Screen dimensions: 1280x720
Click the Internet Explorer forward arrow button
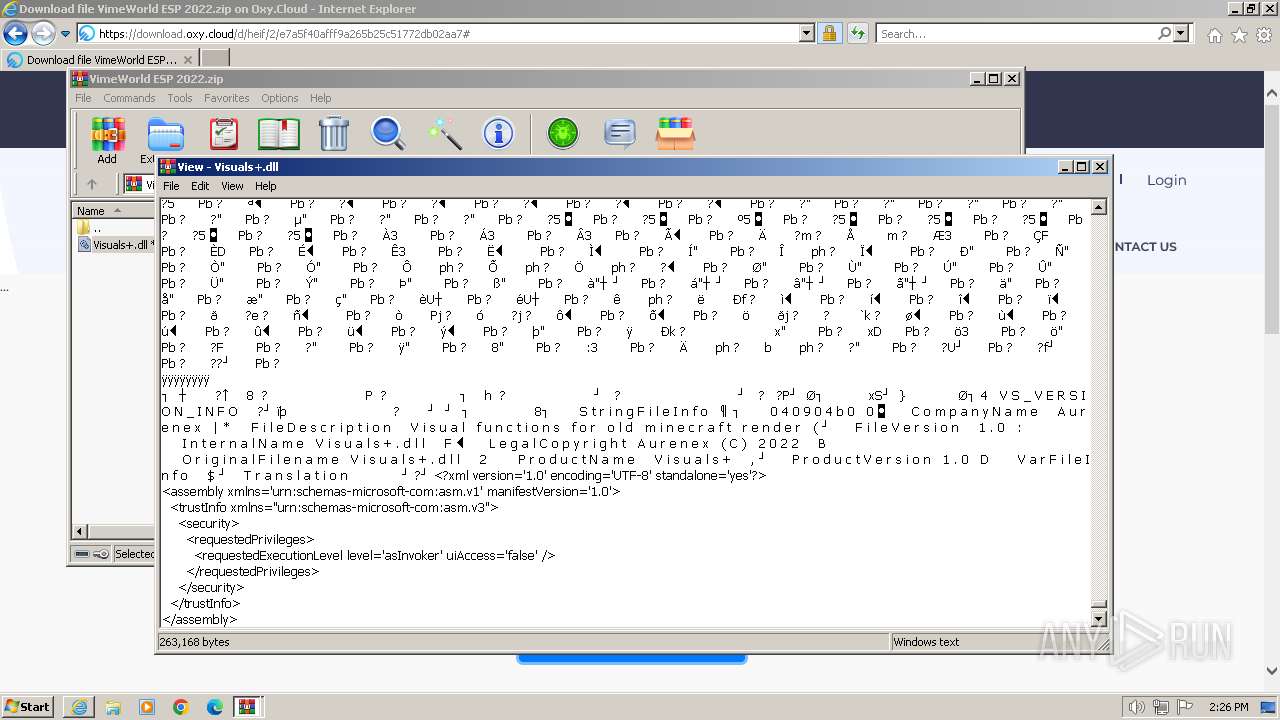[43, 34]
